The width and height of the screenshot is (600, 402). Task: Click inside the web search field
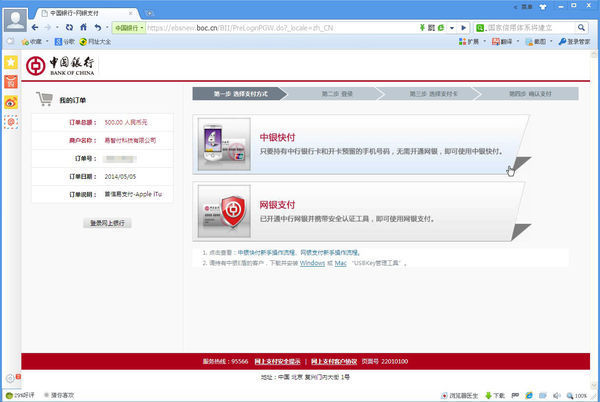pyautogui.click(x=530, y=28)
